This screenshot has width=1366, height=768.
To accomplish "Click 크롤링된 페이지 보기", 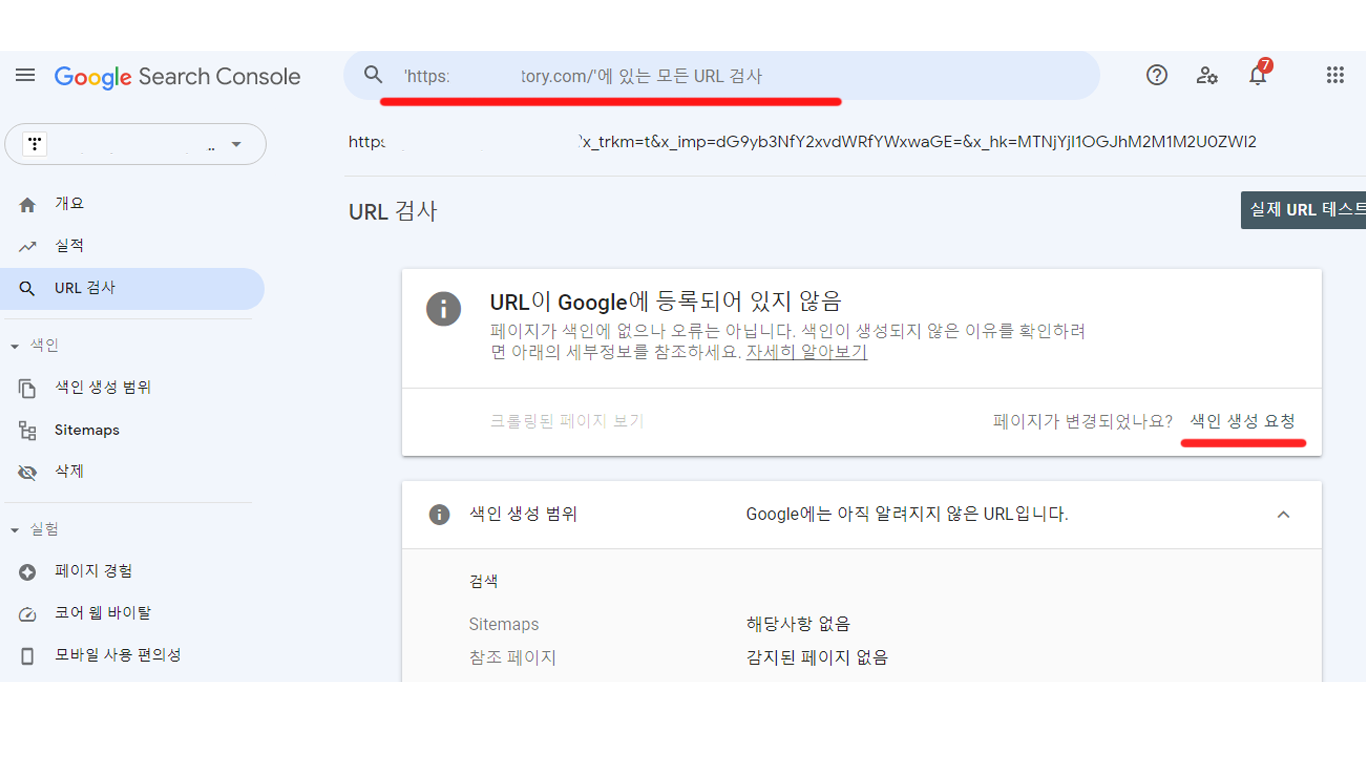I will [567, 421].
